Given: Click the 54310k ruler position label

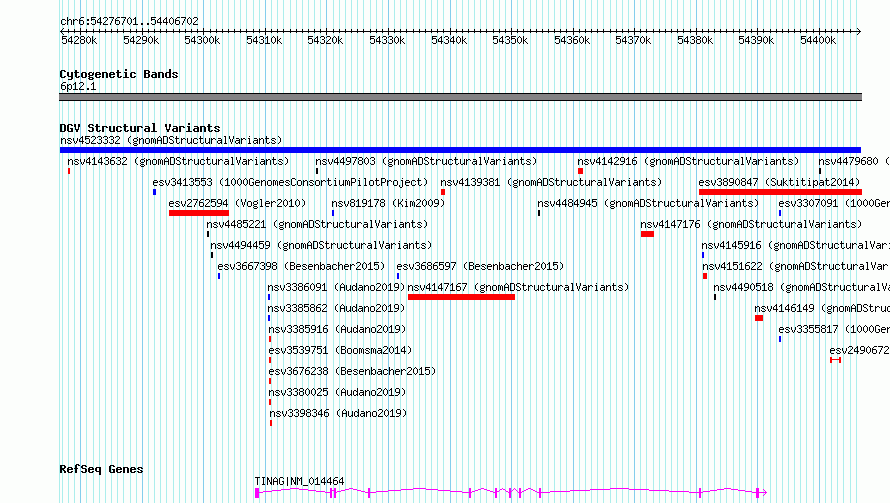Looking at the screenshot, I should (264, 40).
